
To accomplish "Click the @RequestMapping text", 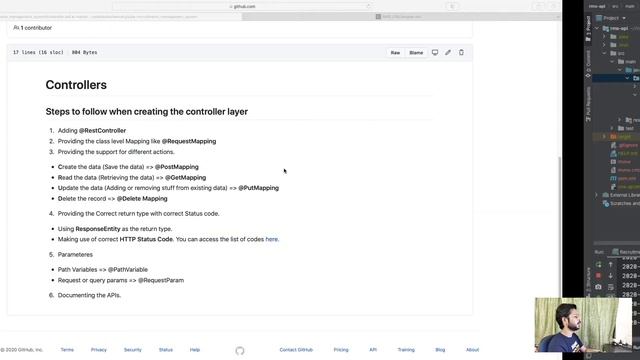I will (x=189, y=141).
